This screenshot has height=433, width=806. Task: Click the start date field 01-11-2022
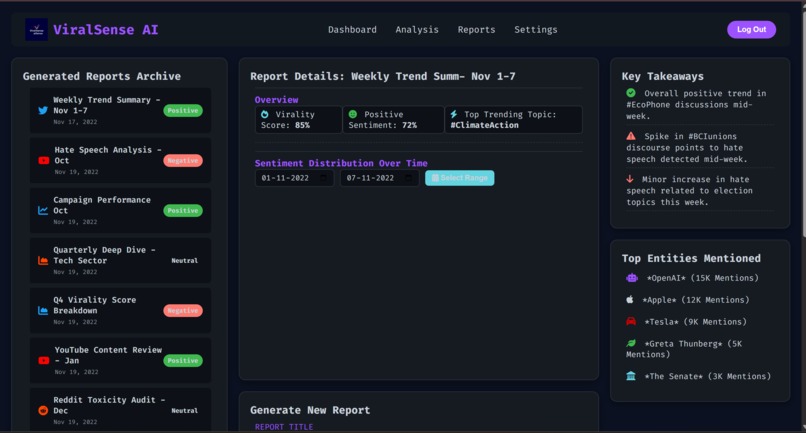coord(295,178)
